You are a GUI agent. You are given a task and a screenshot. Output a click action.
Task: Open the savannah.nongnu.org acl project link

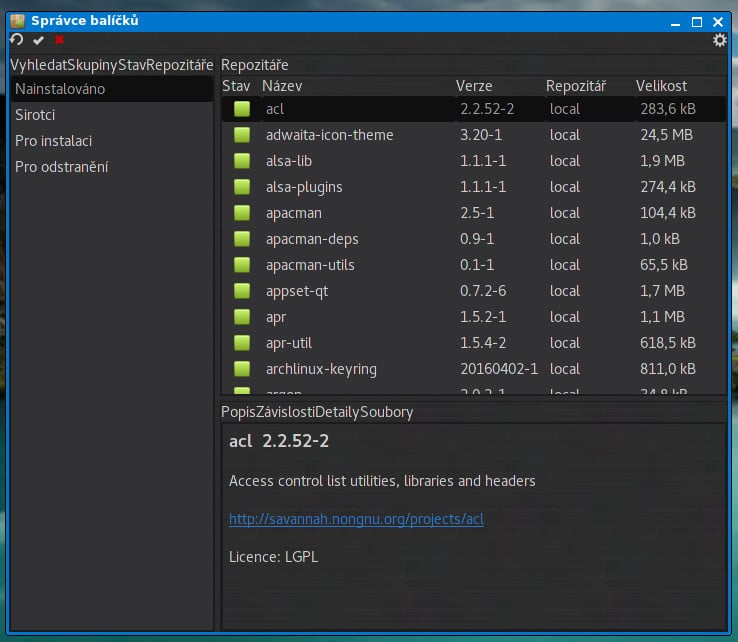pos(356,519)
